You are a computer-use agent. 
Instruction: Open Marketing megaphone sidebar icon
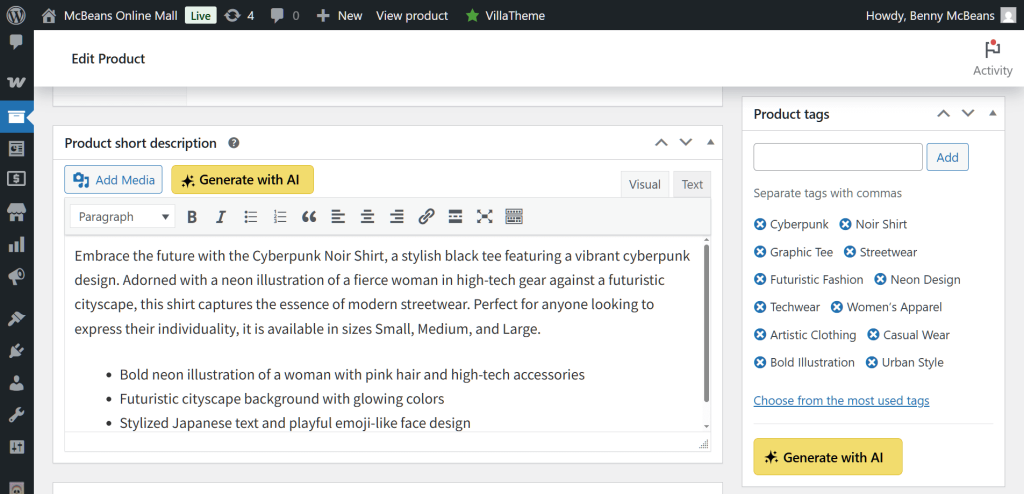16,278
